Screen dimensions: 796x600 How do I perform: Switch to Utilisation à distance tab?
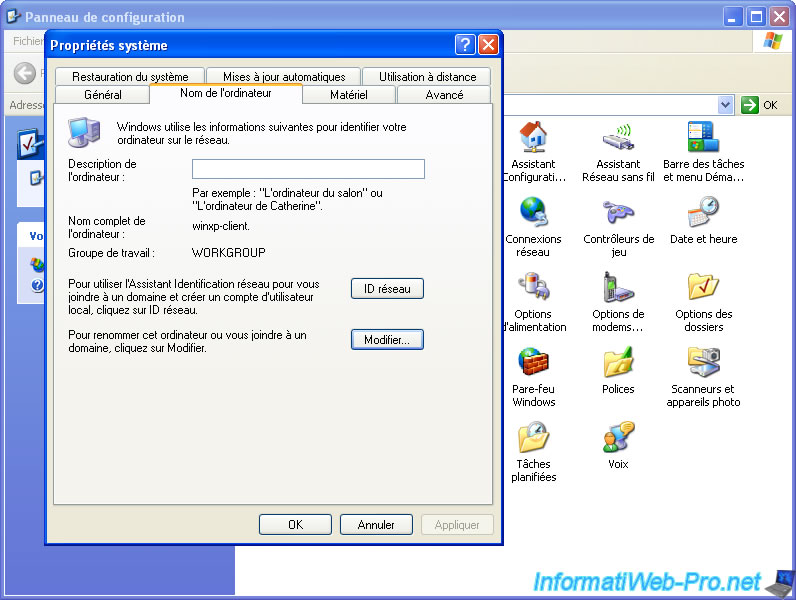click(427, 77)
